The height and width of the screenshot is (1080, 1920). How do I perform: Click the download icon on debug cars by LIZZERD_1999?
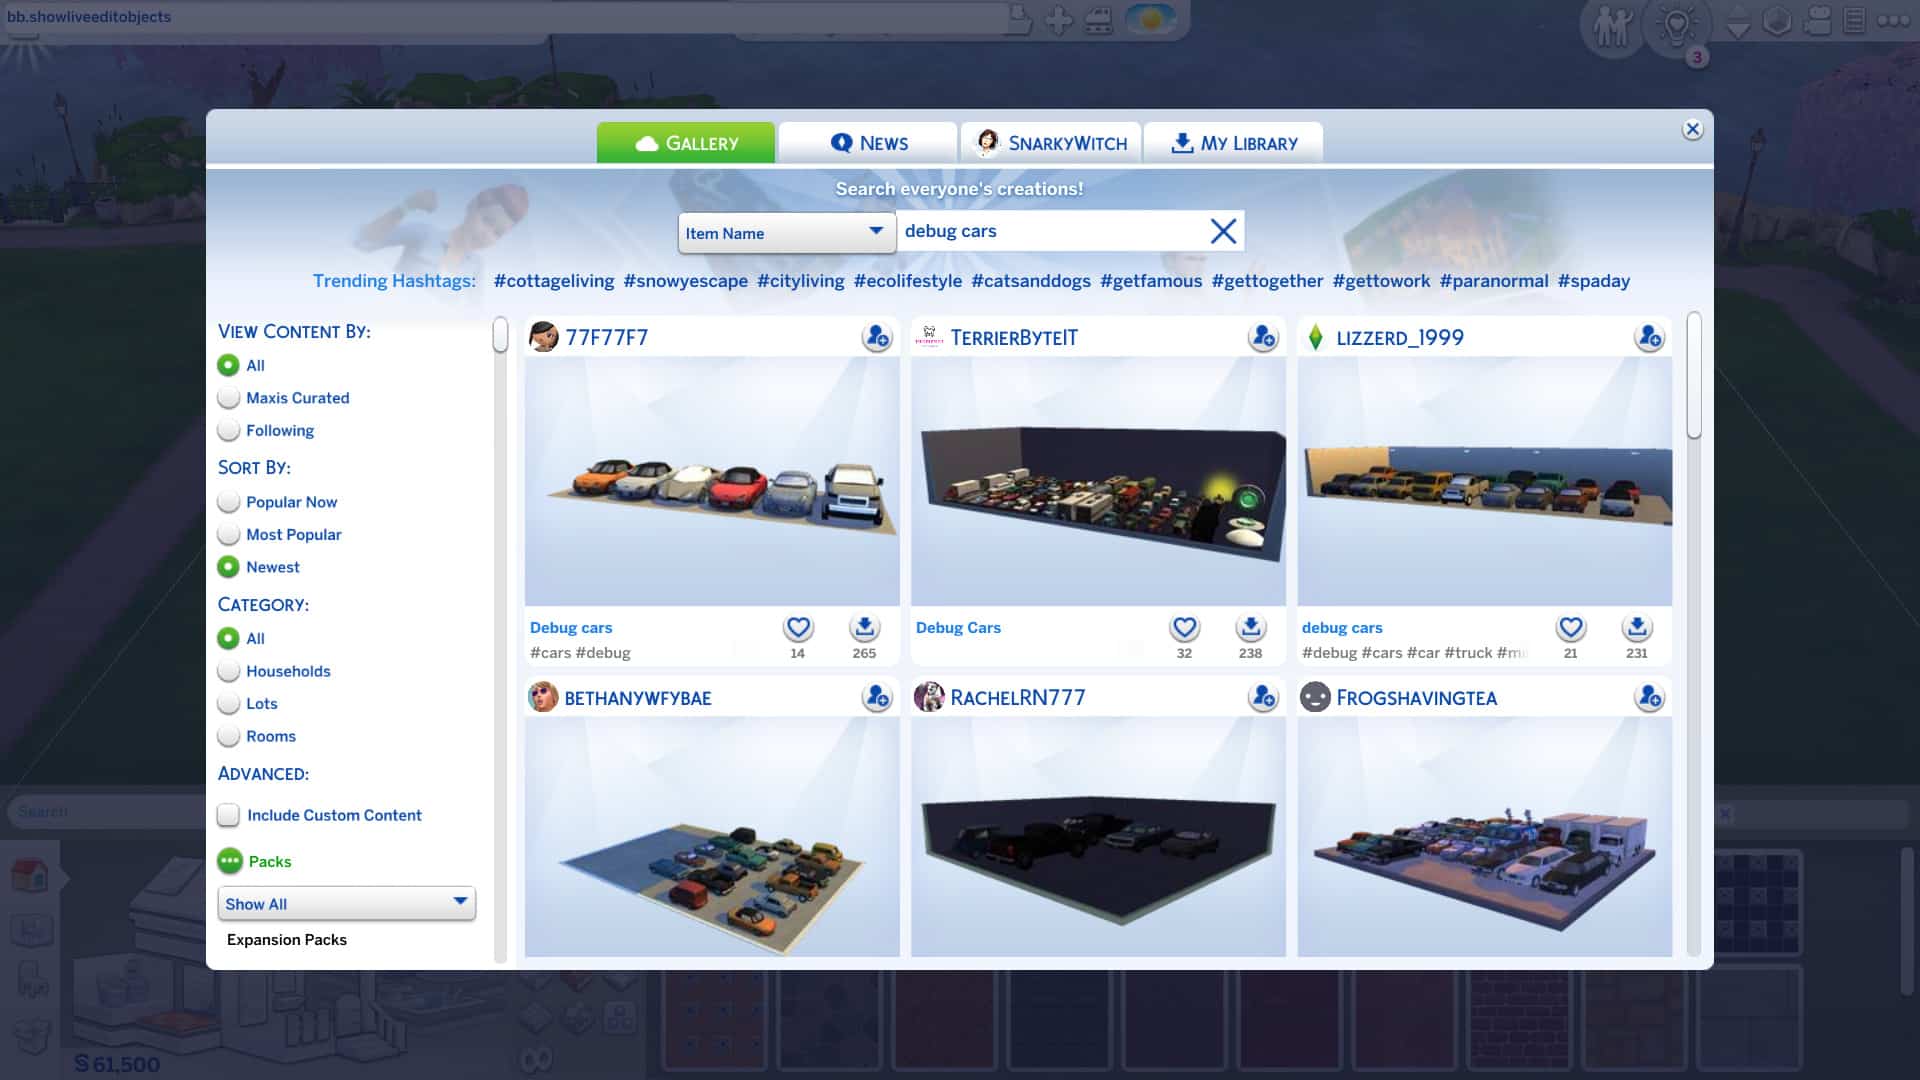[x=1636, y=628]
